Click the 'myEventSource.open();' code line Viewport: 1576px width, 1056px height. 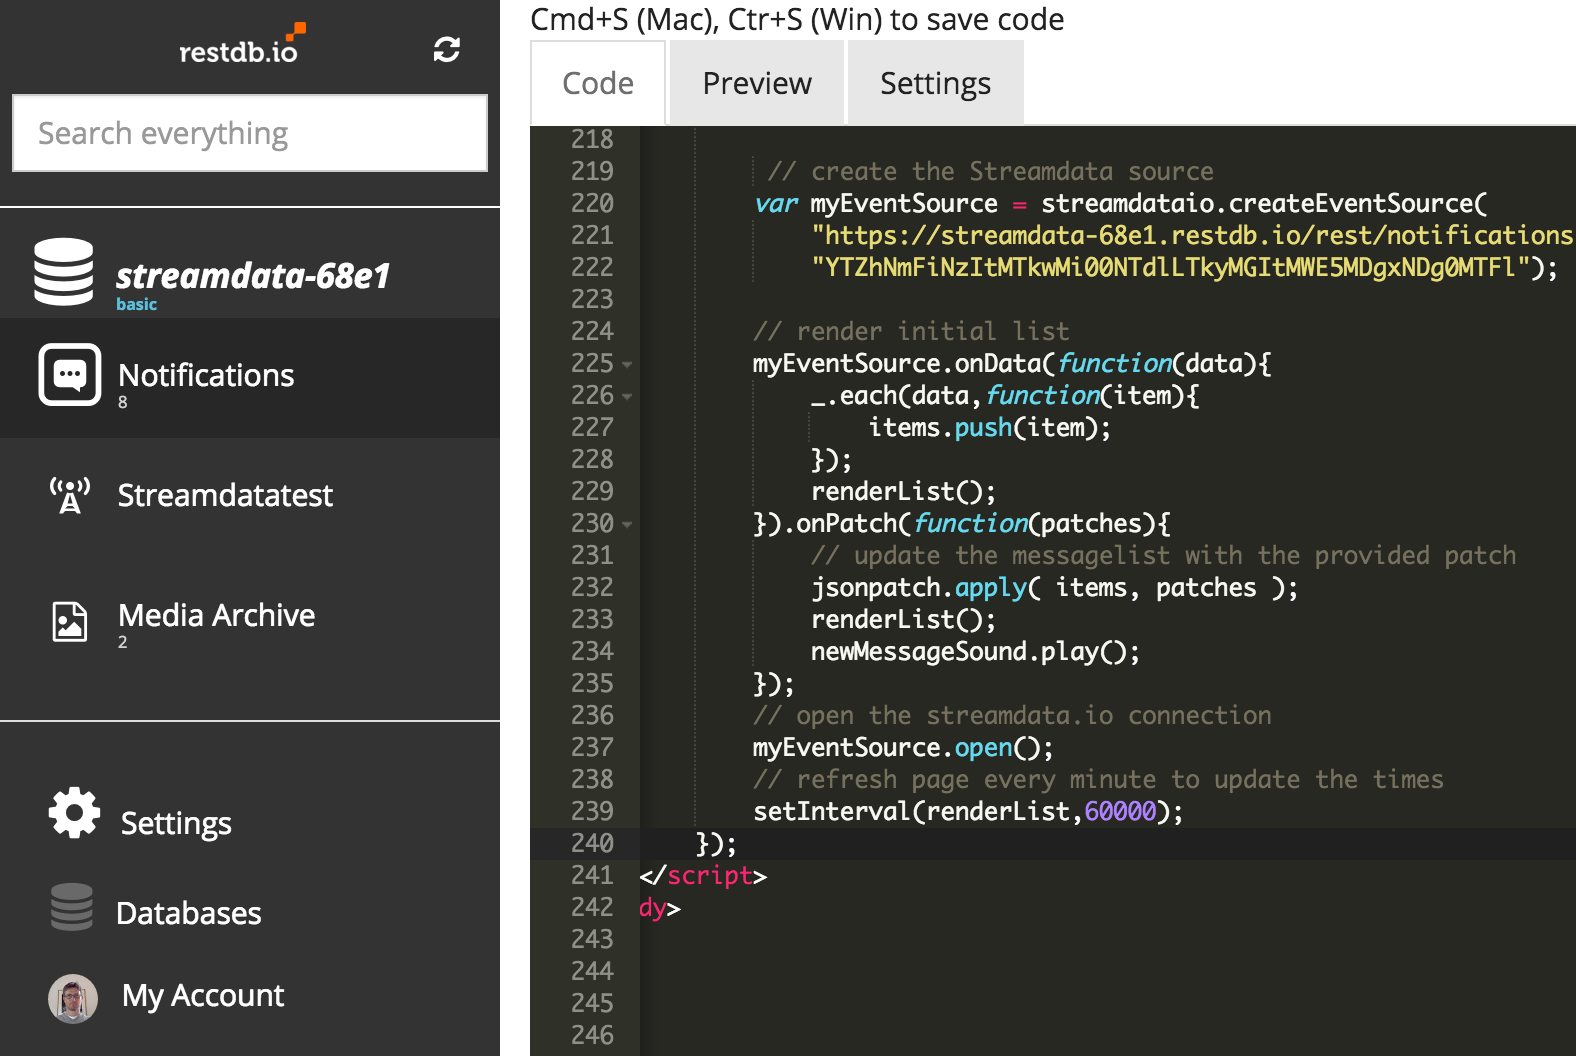tap(903, 747)
